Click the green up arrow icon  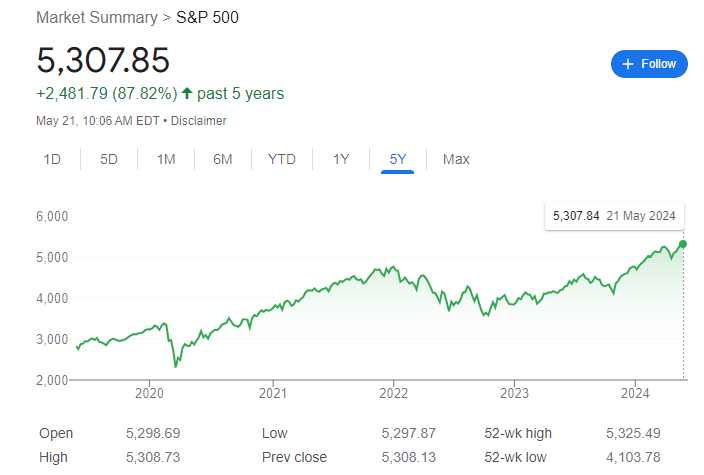187,93
